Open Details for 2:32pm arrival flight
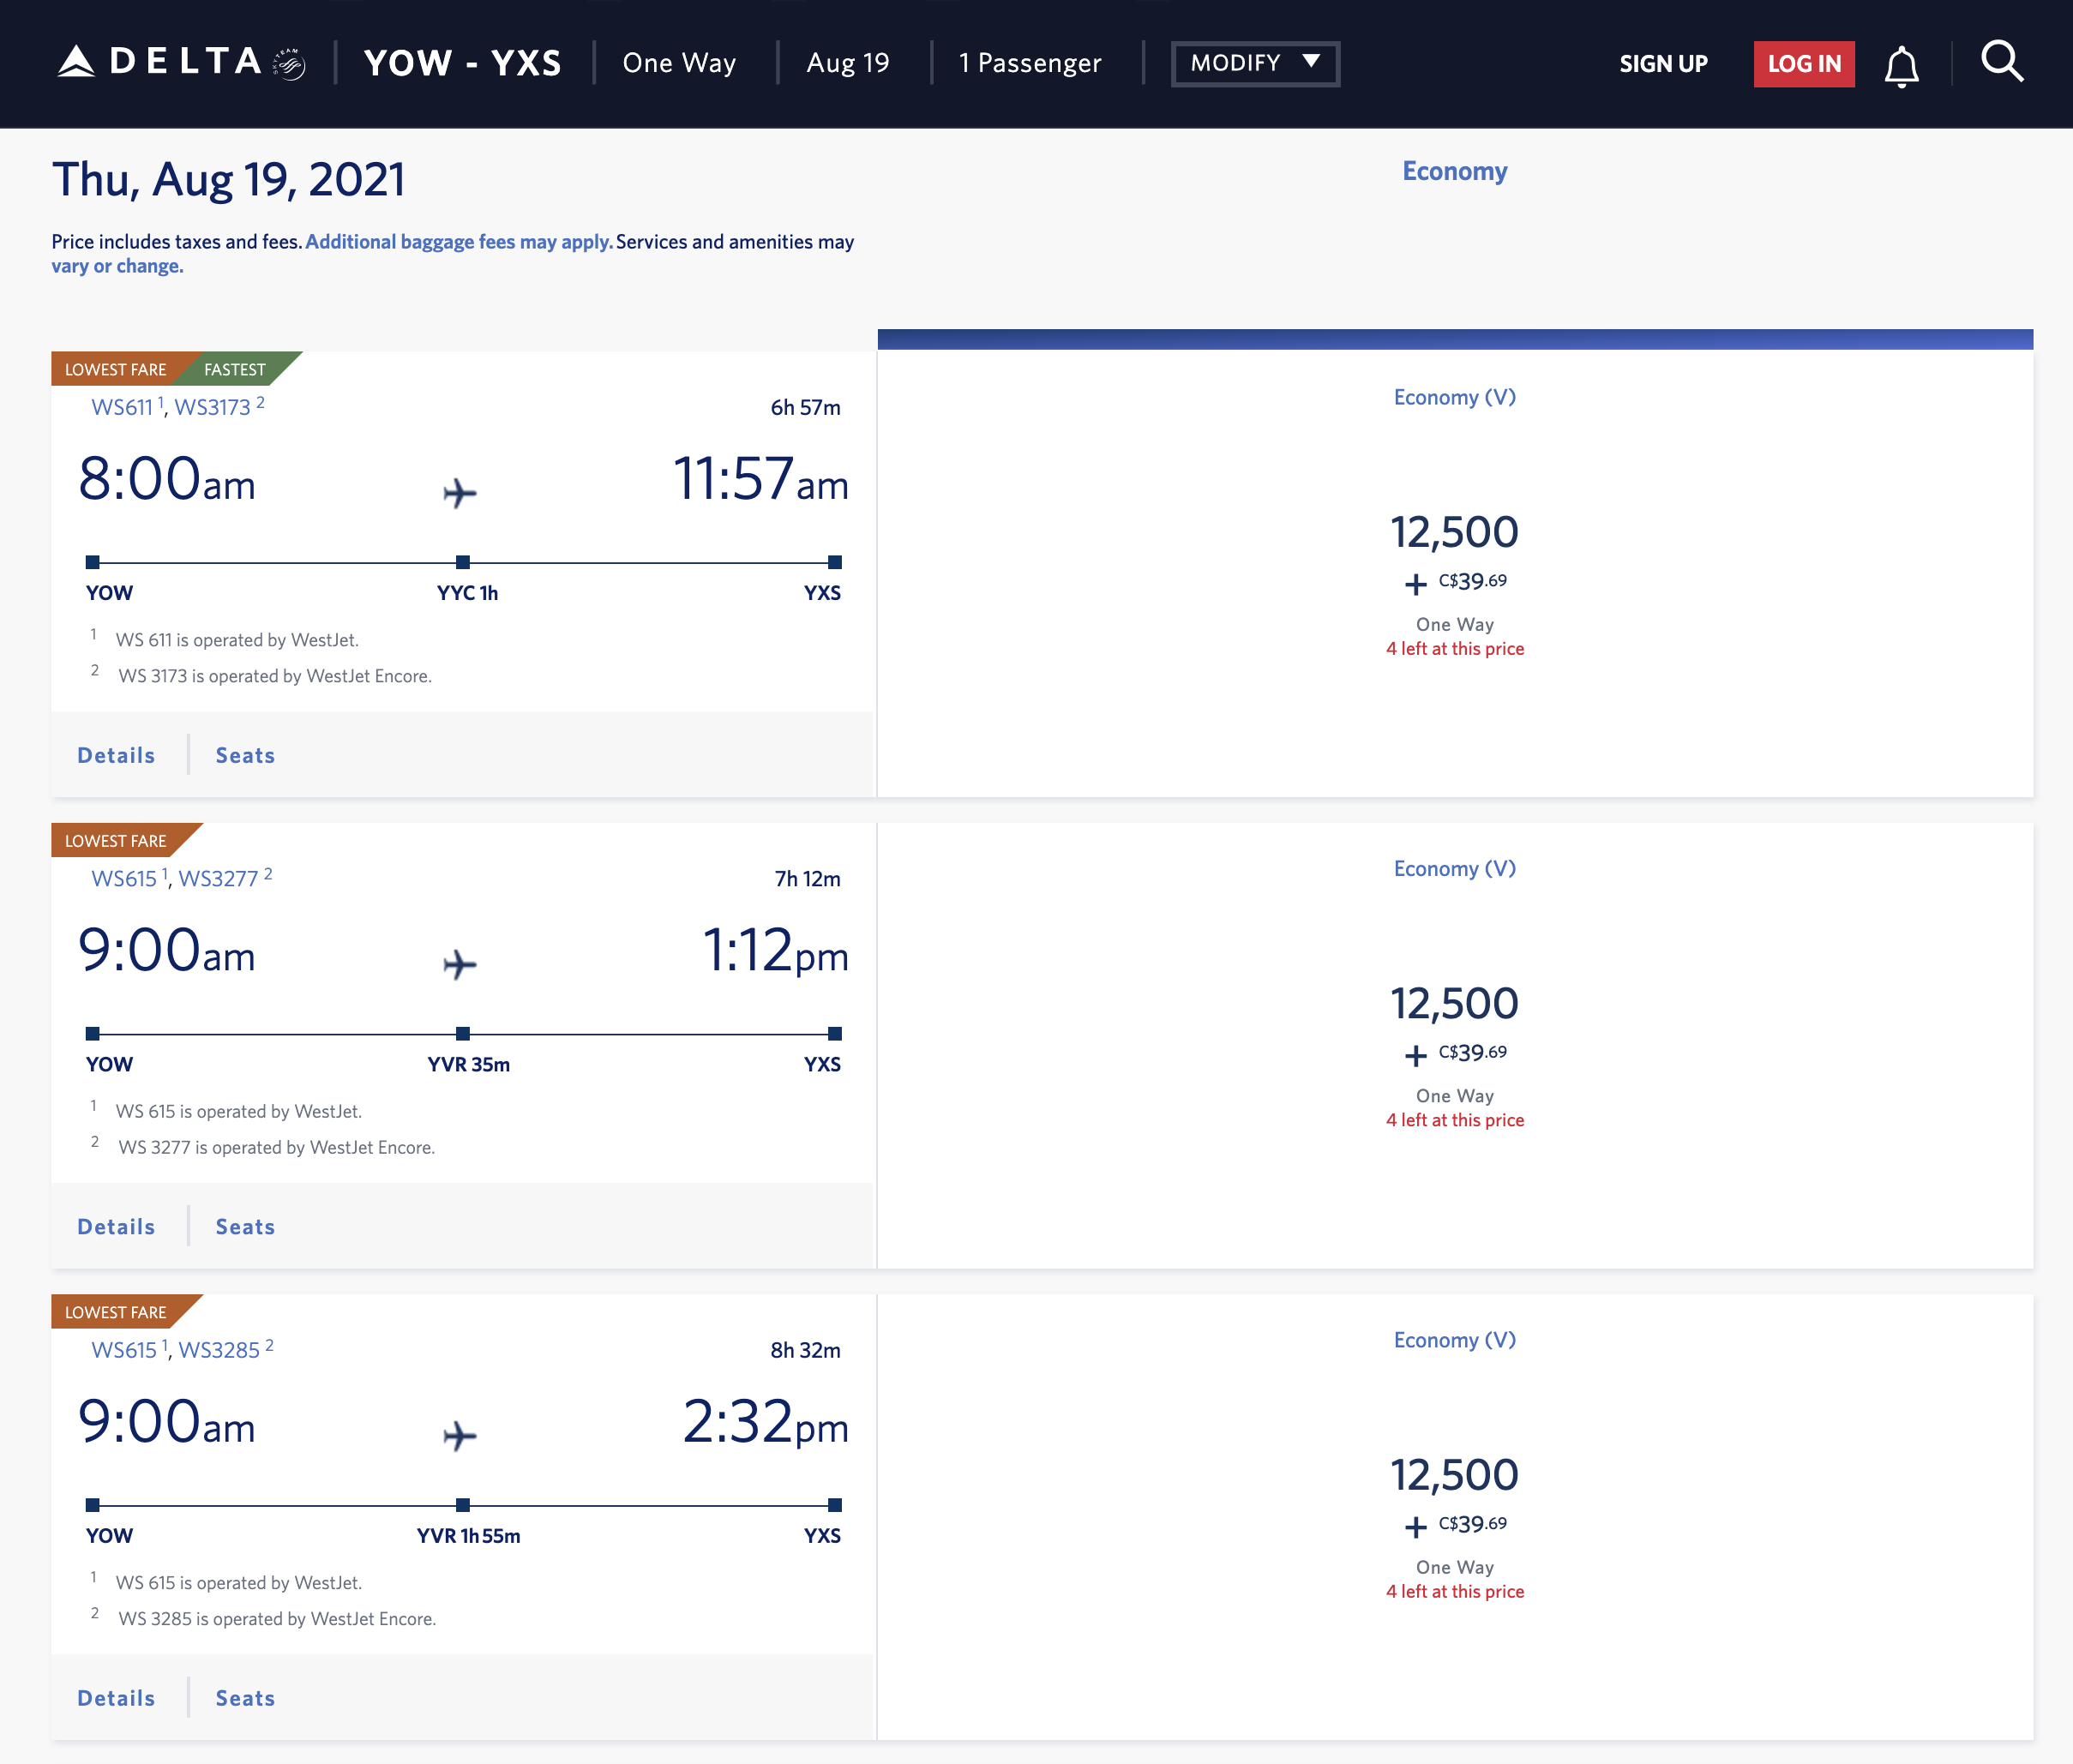 (116, 1698)
